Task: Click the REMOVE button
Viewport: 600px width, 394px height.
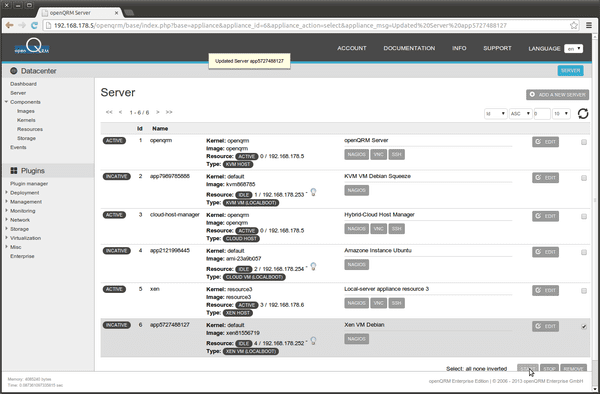Action: coord(573,368)
